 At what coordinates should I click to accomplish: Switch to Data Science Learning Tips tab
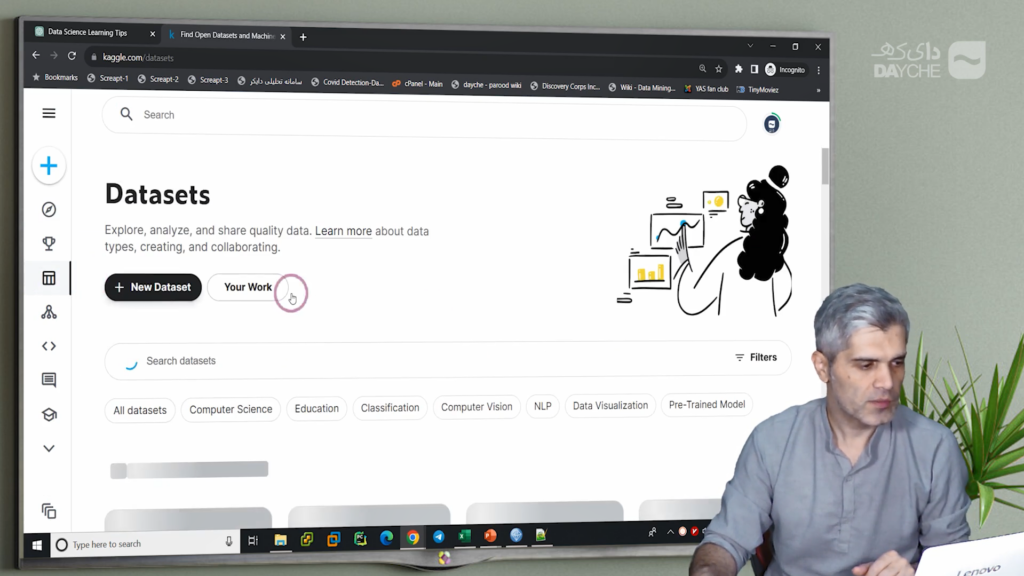[x=90, y=33]
